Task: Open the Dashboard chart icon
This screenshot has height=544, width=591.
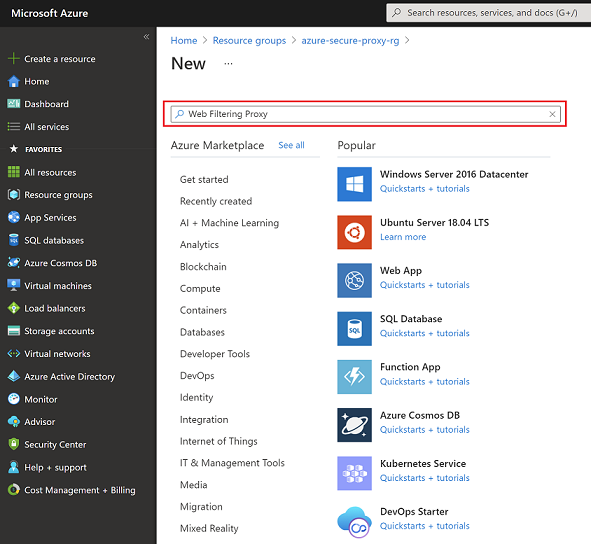Action: [x=14, y=104]
